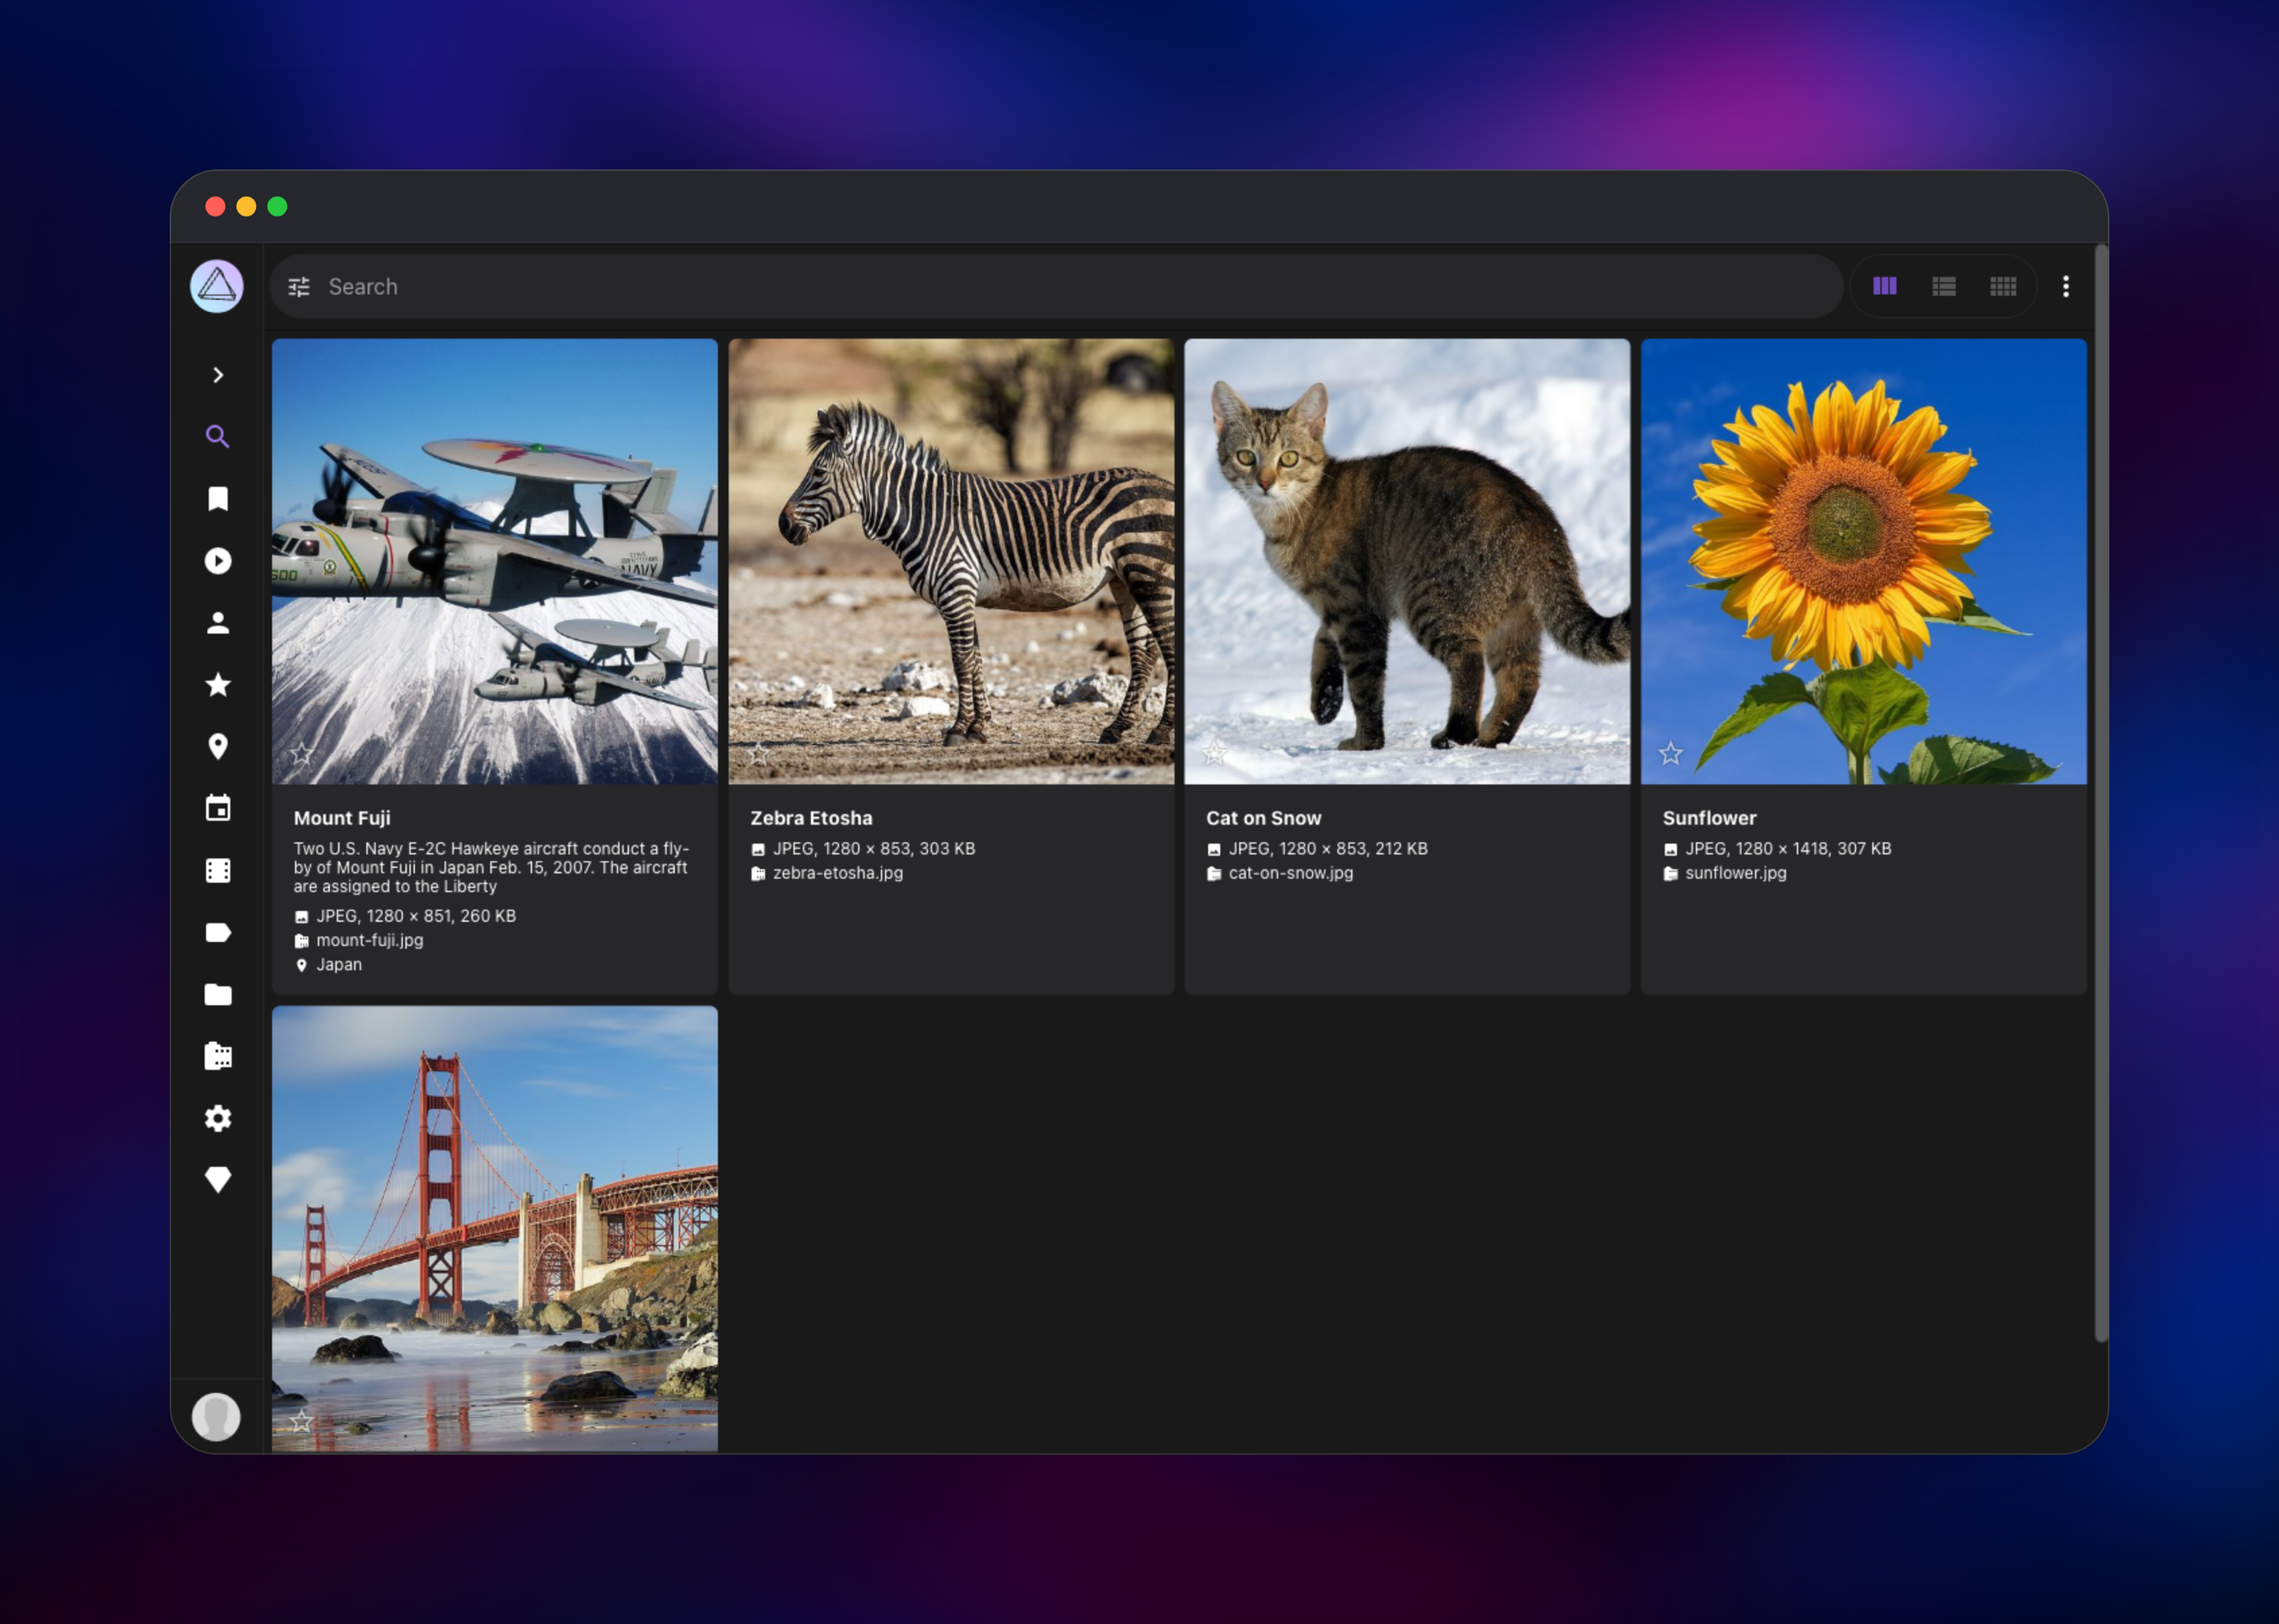Open Calendar icon in sidebar
The width and height of the screenshot is (2279, 1624).
(218, 808)
